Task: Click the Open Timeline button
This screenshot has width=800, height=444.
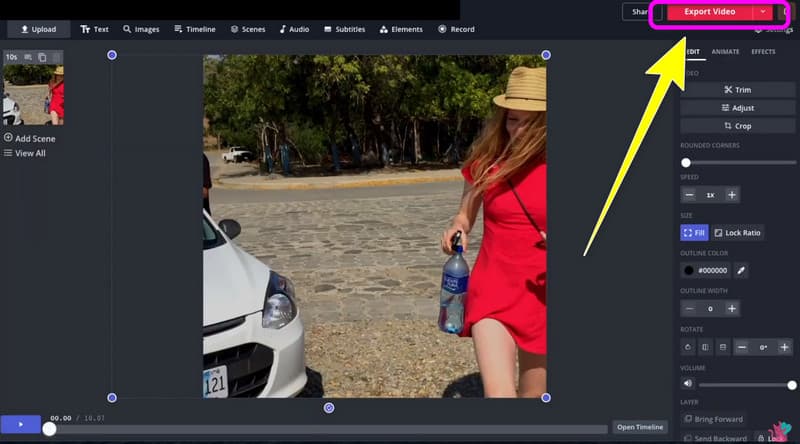Action: click(639, 427)
